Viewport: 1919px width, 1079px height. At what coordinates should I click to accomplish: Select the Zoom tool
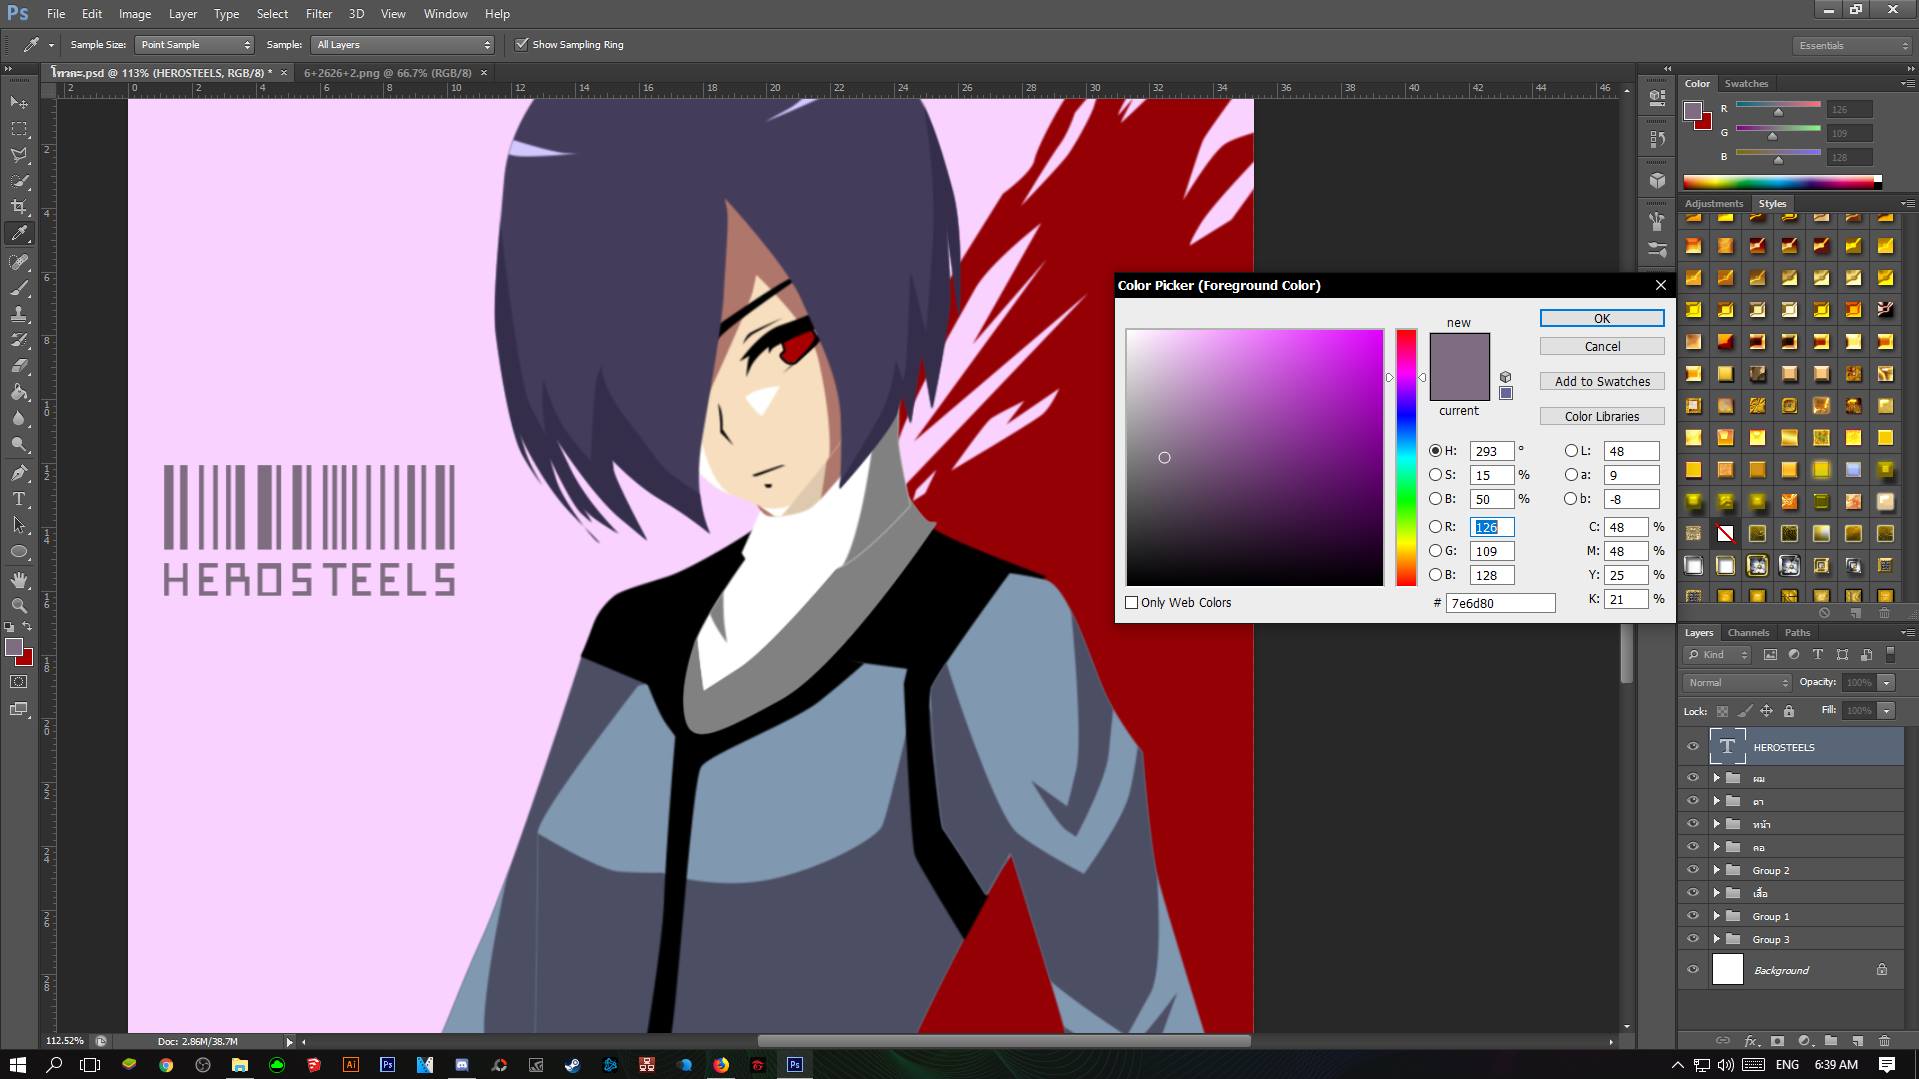(x=19, y=605)
